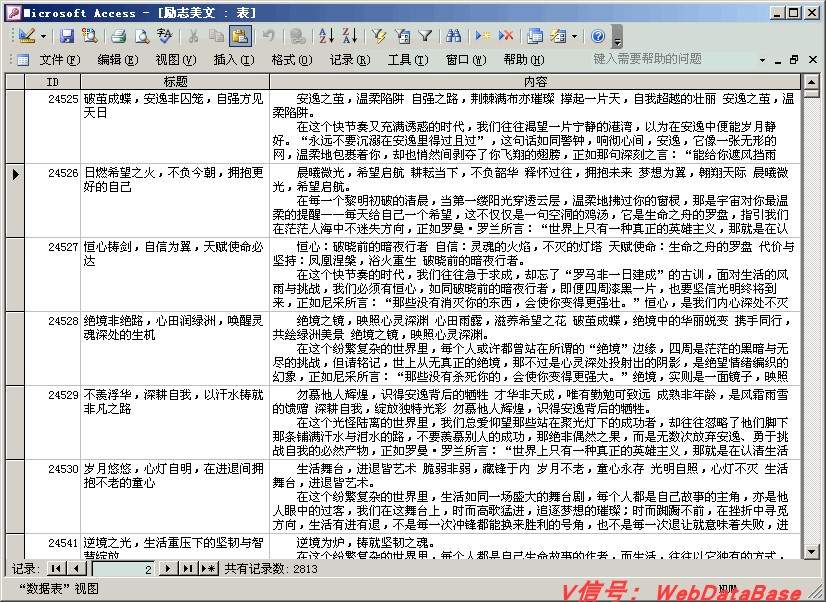Open the 文件(F) menu
826x602 pixels.
pyautogui.click(x=60, y=60)
